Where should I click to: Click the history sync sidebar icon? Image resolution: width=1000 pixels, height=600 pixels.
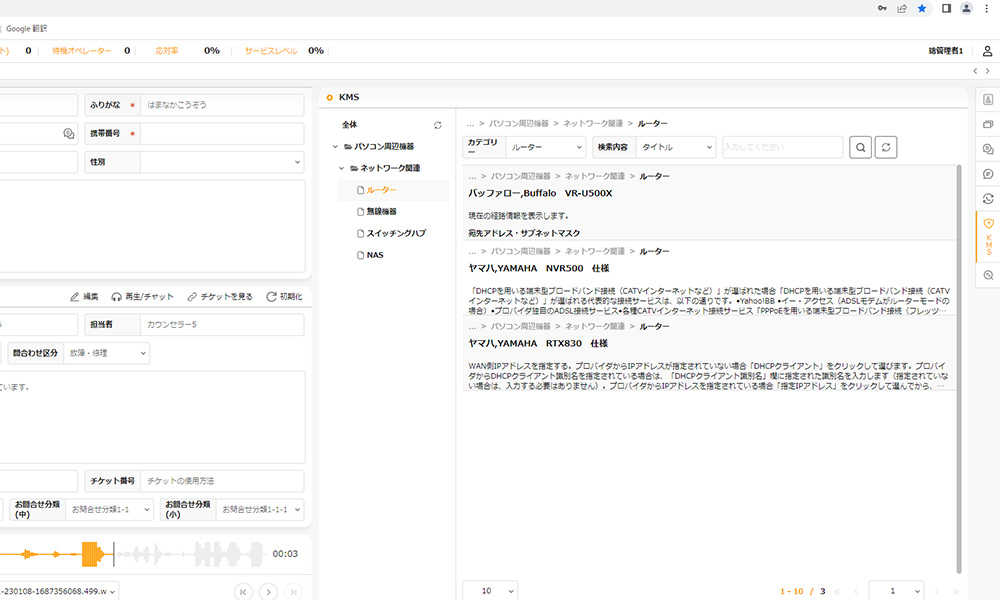point(988,199)
